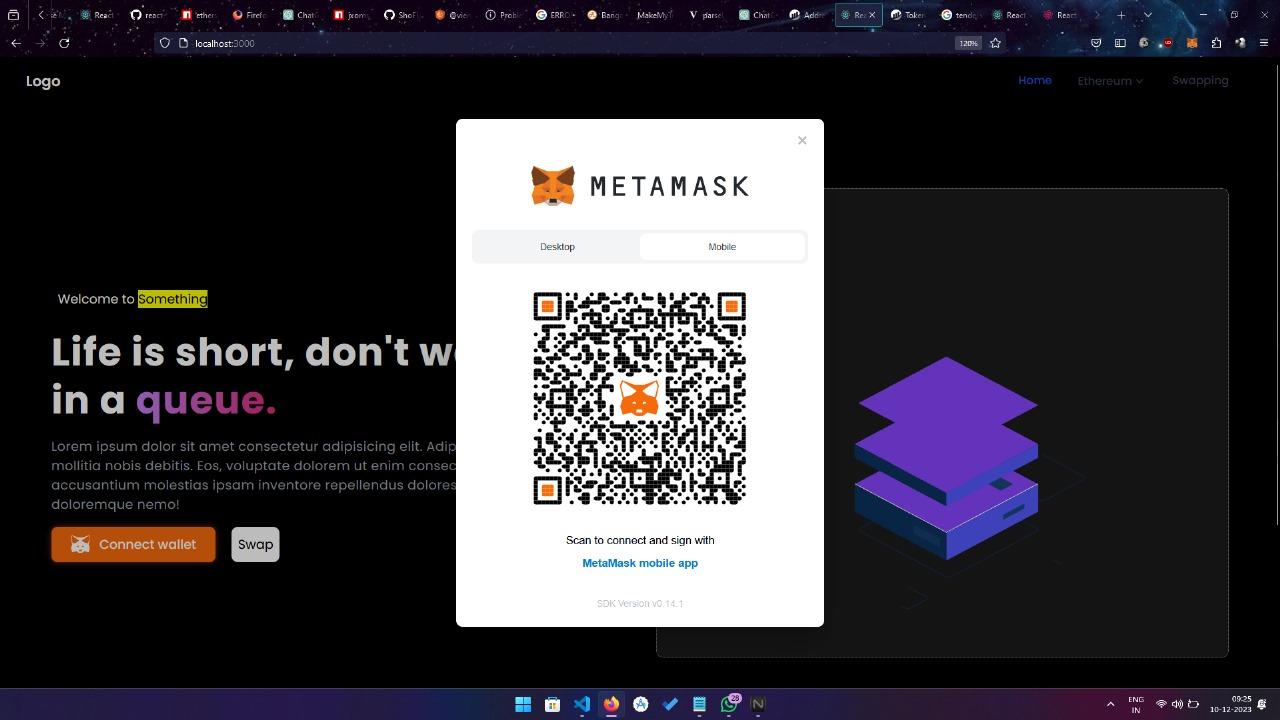Reload the page with the refresh icon
The image size is (1280, 720).
(x=64, y=43)
